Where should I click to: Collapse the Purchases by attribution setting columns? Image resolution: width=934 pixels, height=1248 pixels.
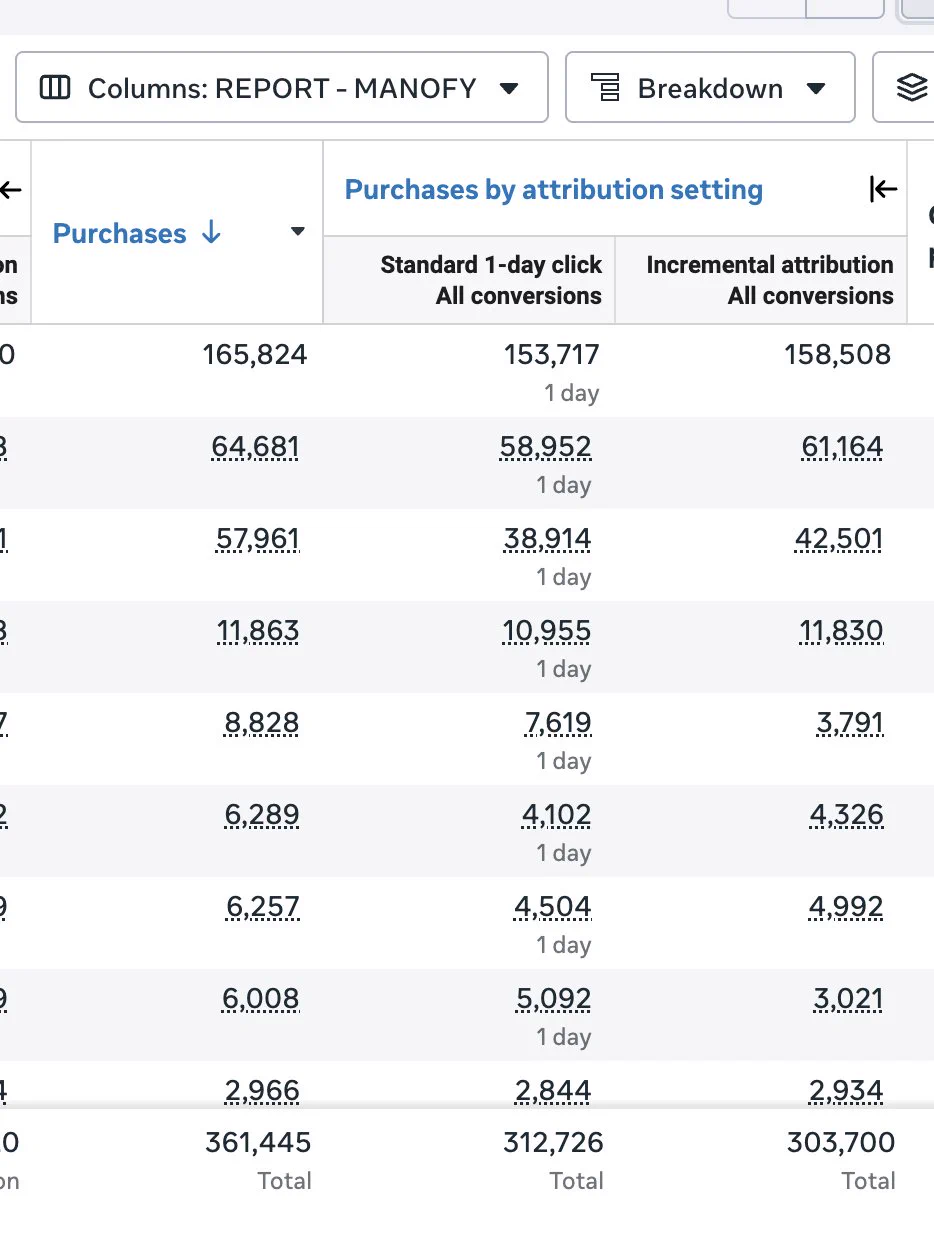point(883,189)
